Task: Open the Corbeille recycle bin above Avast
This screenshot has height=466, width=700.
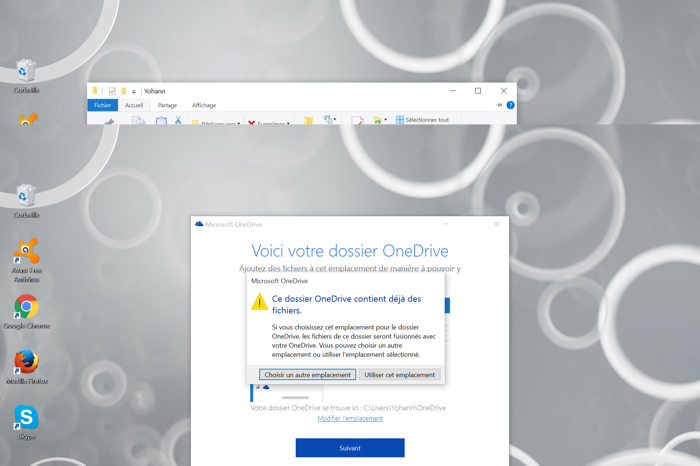Action: tap(26, 196)
